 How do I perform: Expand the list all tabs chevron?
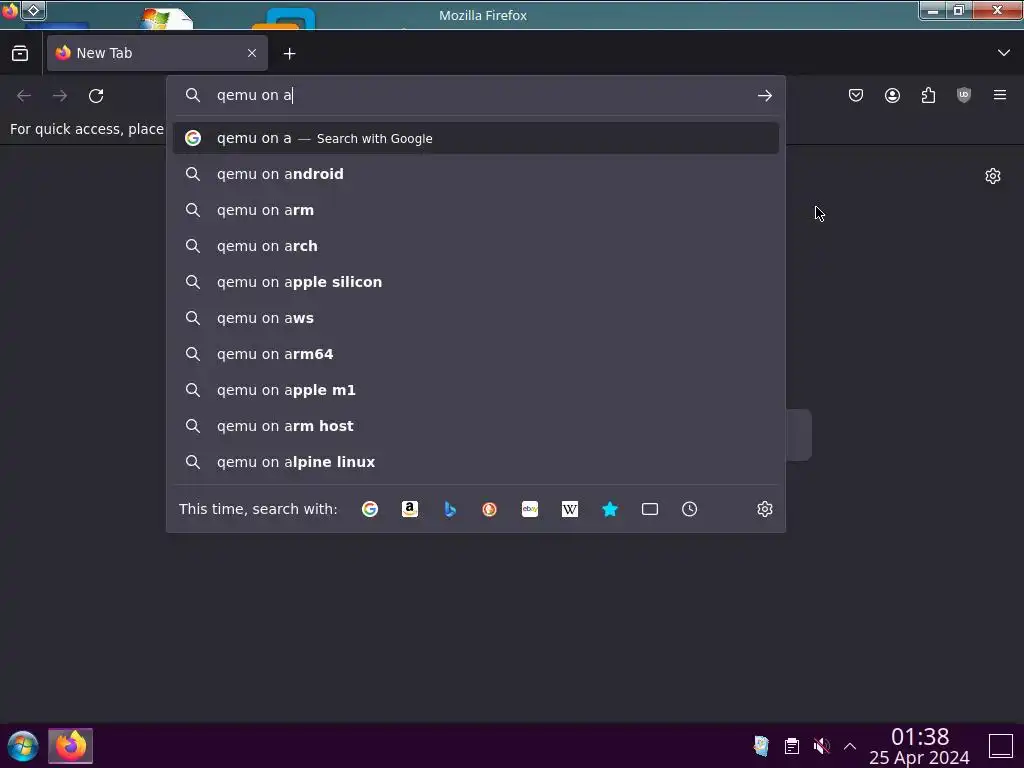1004,53
